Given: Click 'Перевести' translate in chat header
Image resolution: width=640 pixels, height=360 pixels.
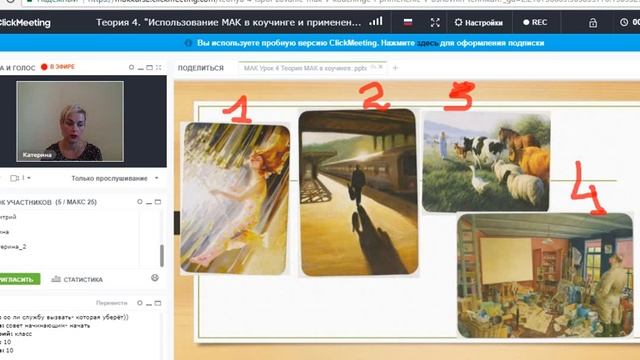Looking at the screenshot, I should (111, 303).
